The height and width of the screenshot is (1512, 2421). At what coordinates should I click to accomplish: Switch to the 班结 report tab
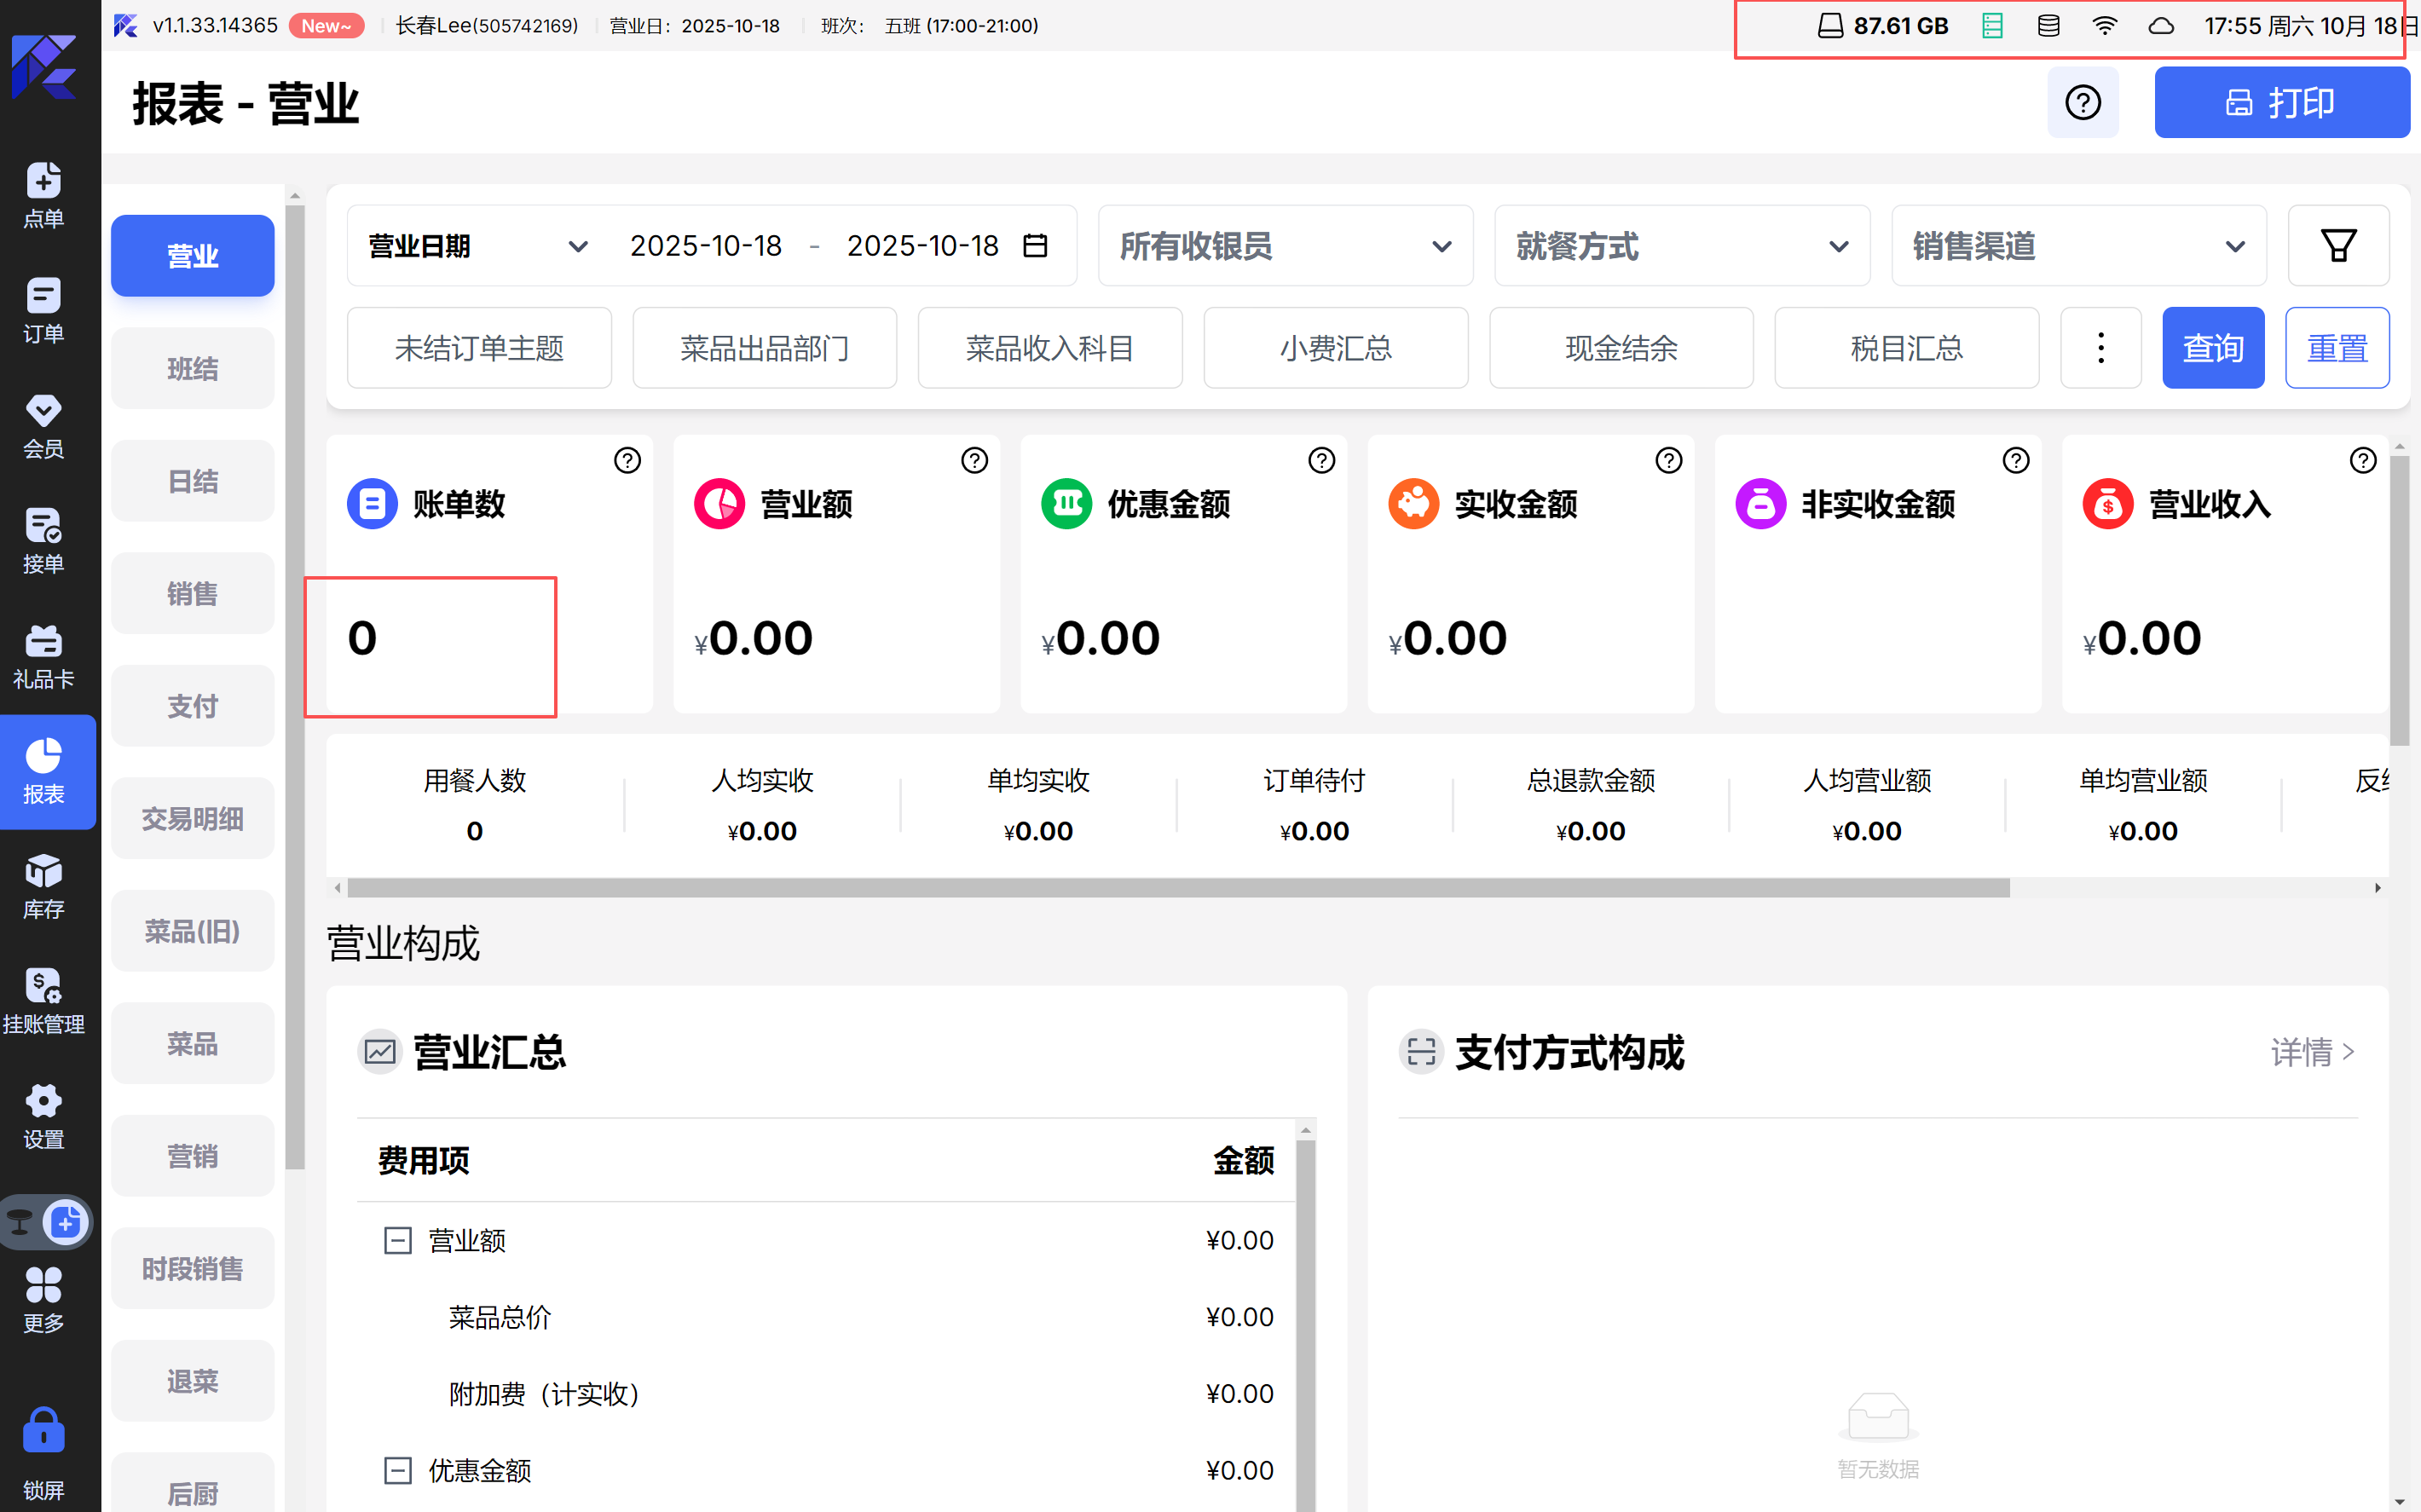[192, 369]
